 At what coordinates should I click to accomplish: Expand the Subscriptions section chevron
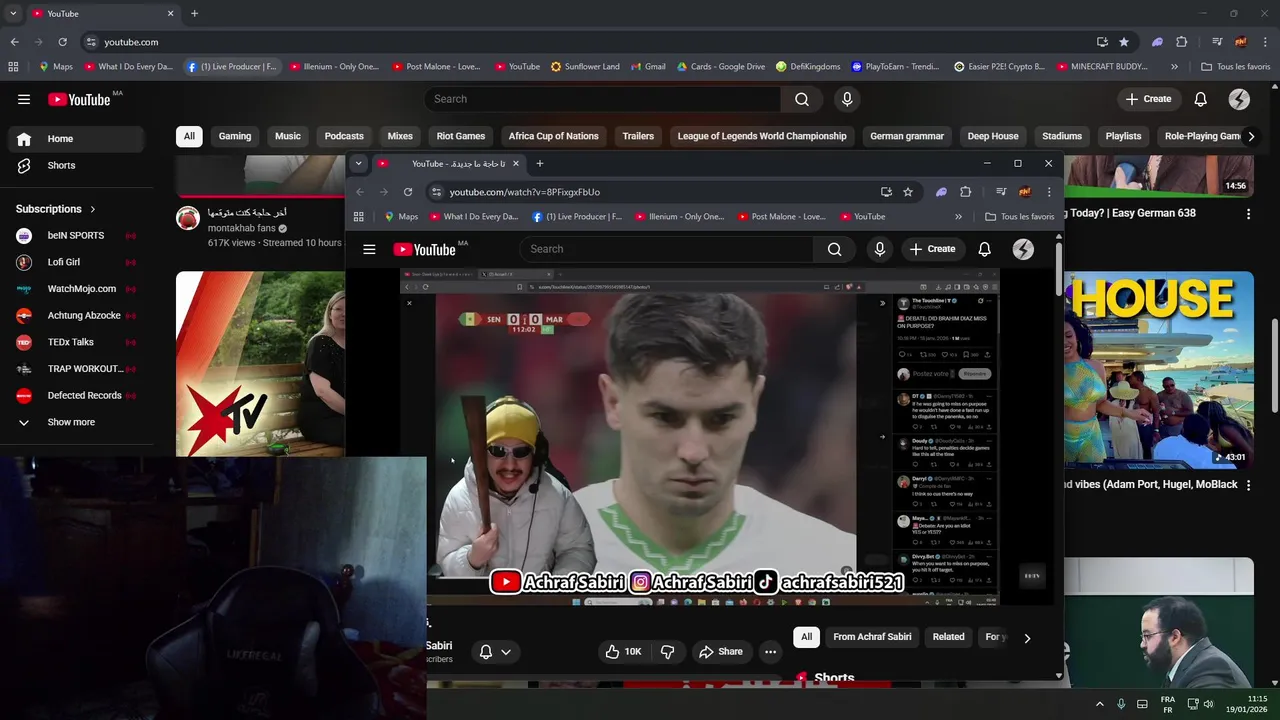[x=93, y=209]
